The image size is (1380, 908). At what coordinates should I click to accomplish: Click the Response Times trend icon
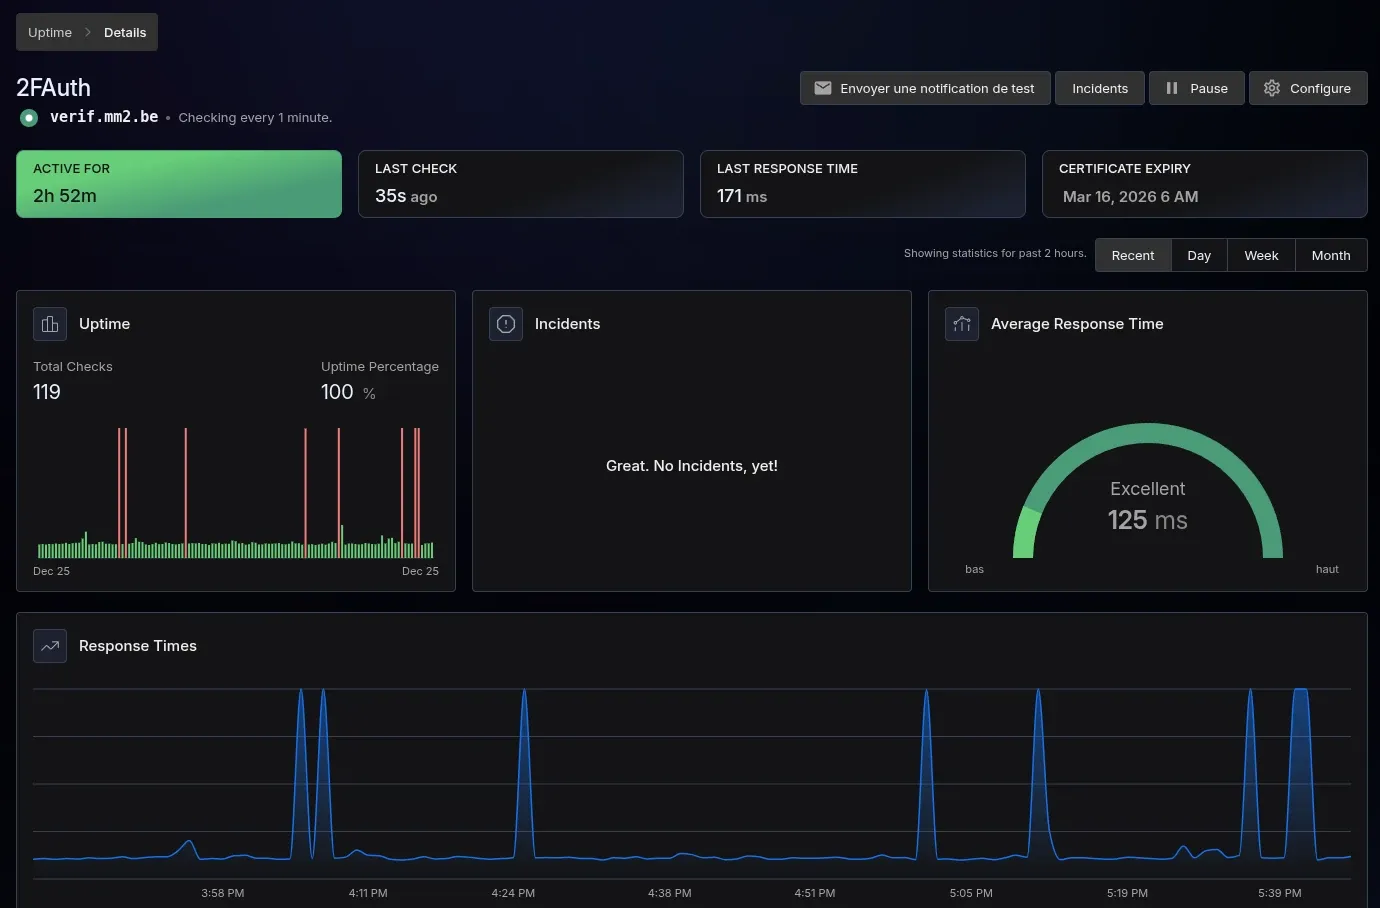[50, 646]
